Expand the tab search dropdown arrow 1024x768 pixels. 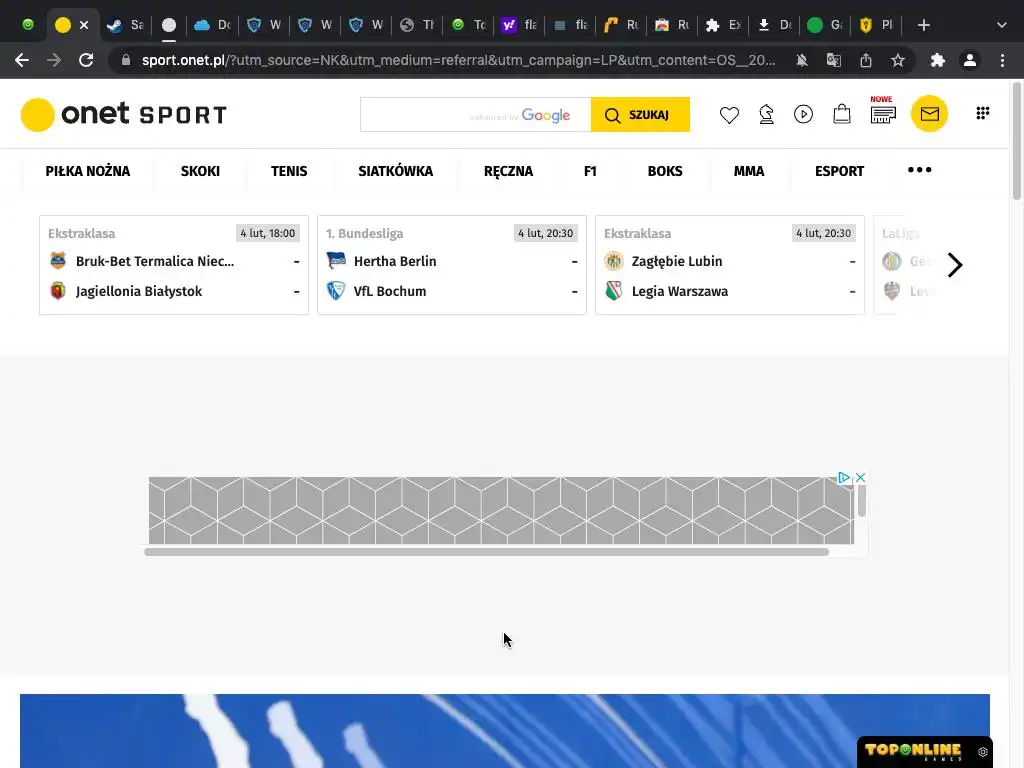click(x=1002, y=25)
